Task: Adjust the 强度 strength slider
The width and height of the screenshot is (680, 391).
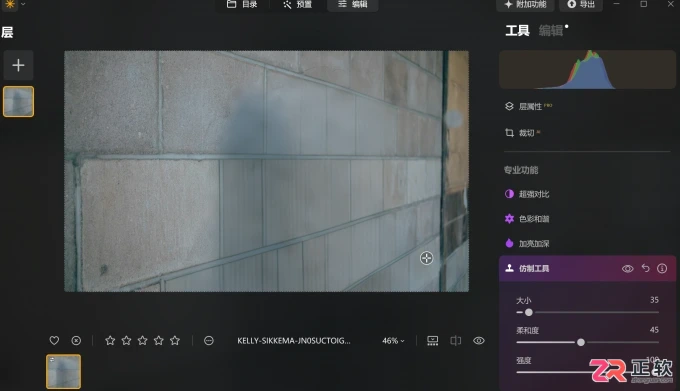Action: point(587,371)
